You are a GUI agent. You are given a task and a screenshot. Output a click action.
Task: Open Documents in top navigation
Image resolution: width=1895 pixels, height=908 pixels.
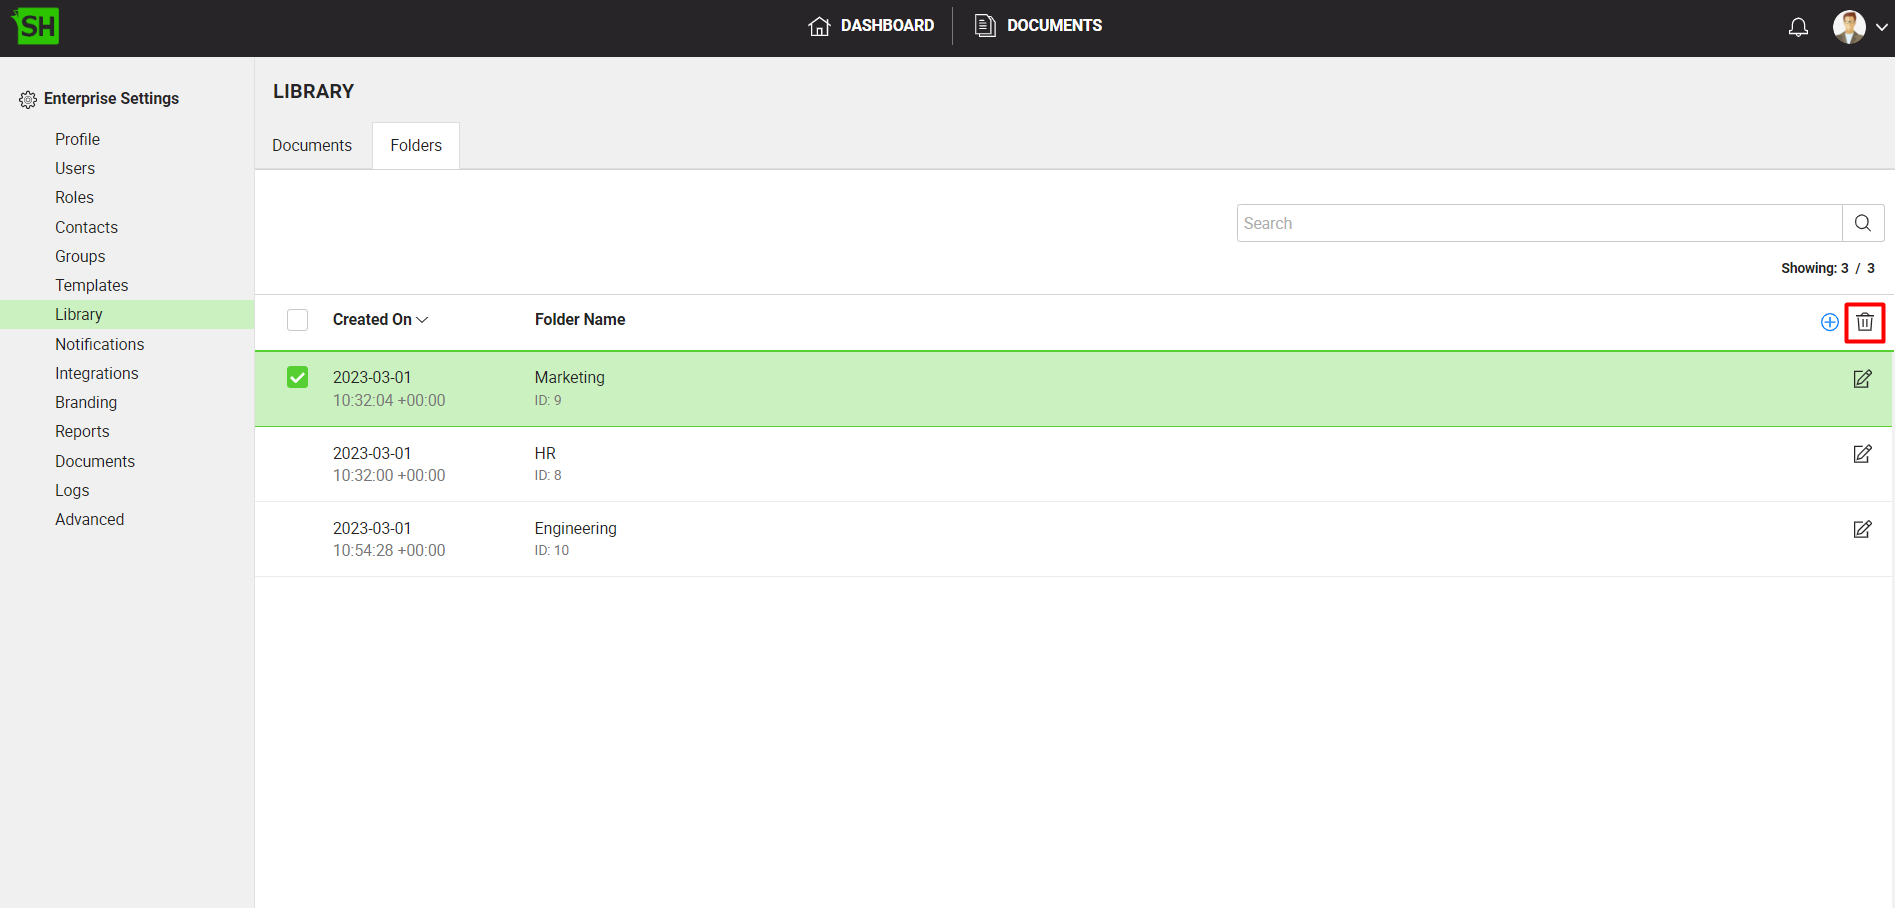pos(1039,26)
